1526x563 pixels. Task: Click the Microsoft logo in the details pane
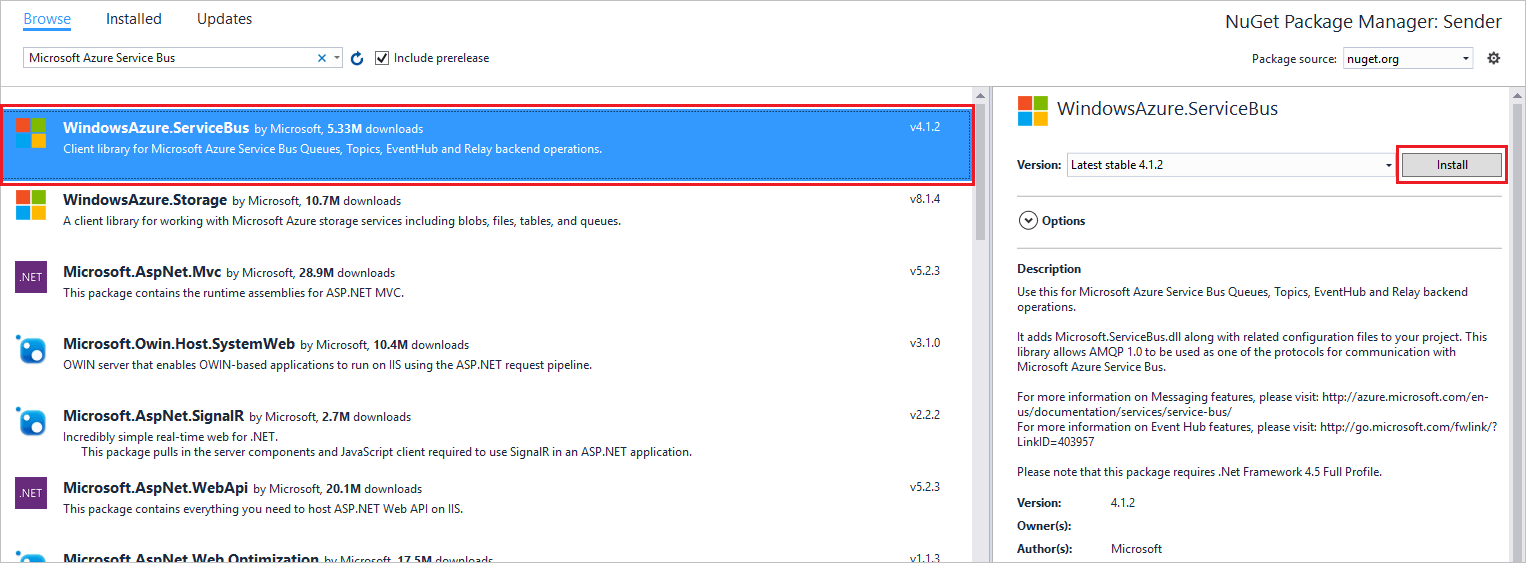(1033, 111)
